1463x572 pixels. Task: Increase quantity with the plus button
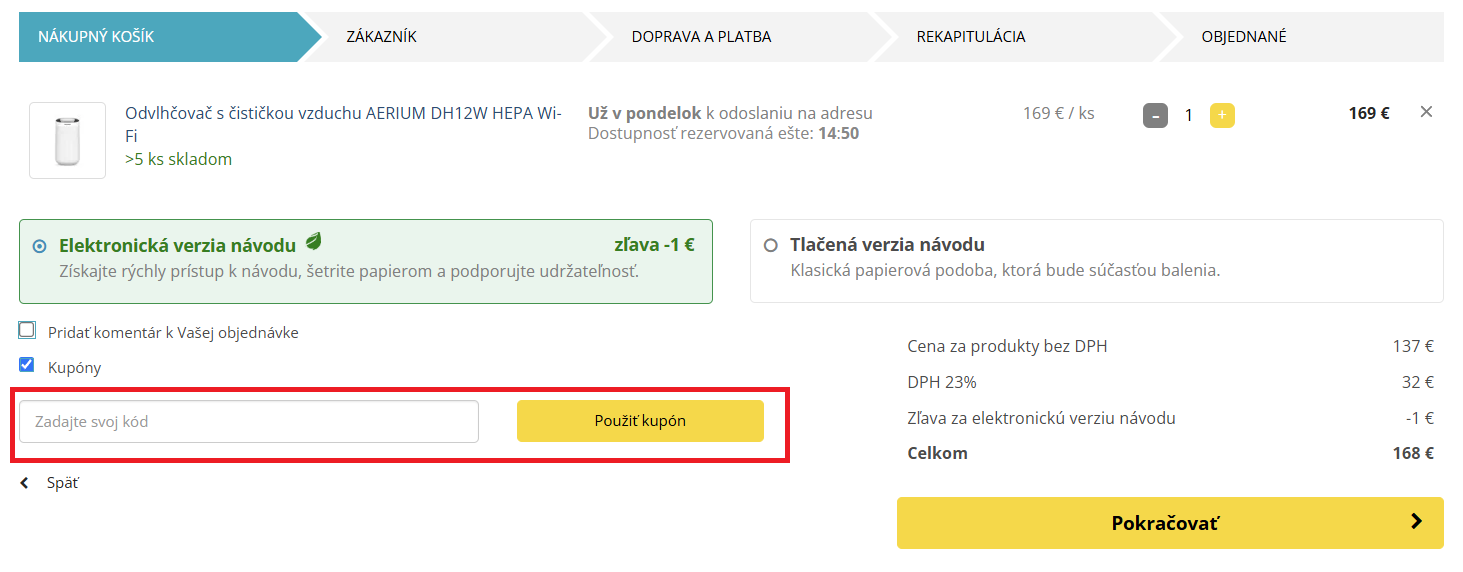(1222, 115)
